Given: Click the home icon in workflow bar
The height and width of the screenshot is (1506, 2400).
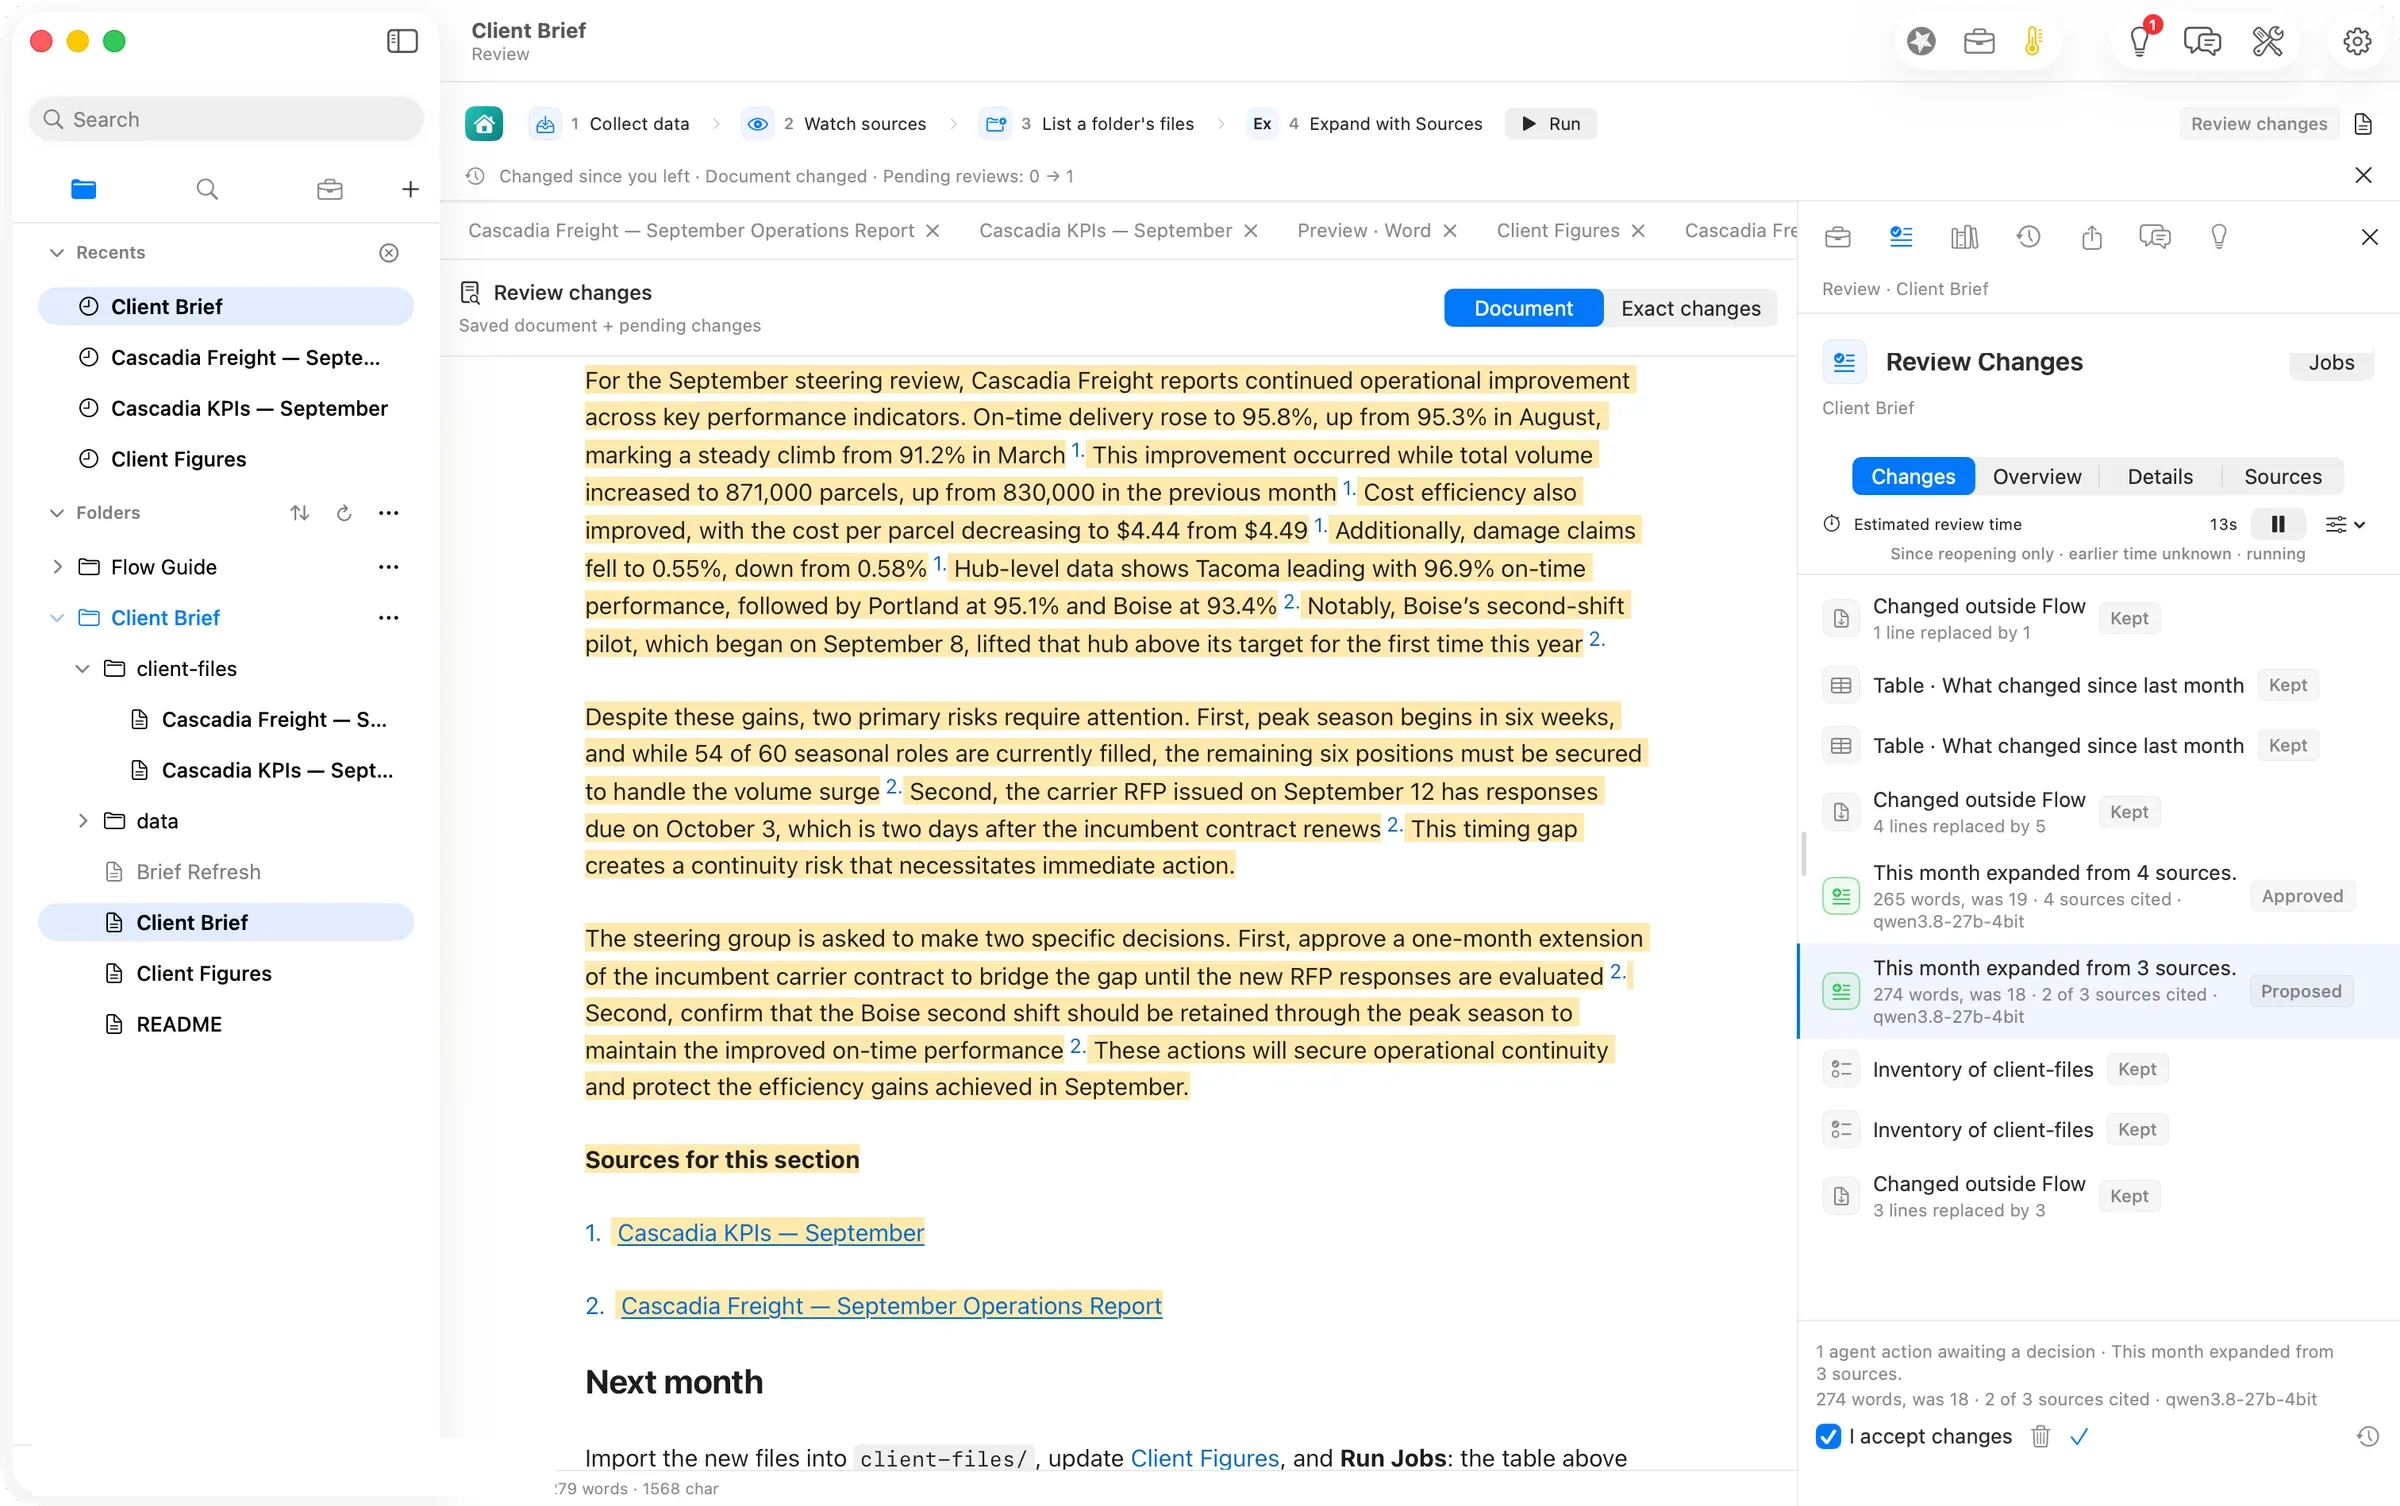Looking at the screenshot, I should click(x=484, y=123).
